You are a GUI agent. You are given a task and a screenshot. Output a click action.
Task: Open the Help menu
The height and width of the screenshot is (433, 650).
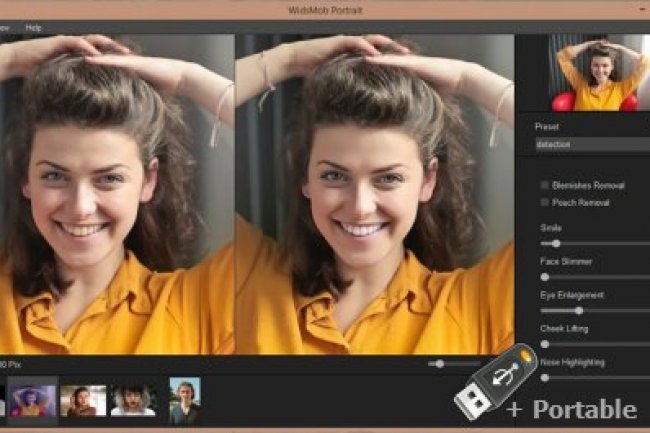tap(34, 27)
